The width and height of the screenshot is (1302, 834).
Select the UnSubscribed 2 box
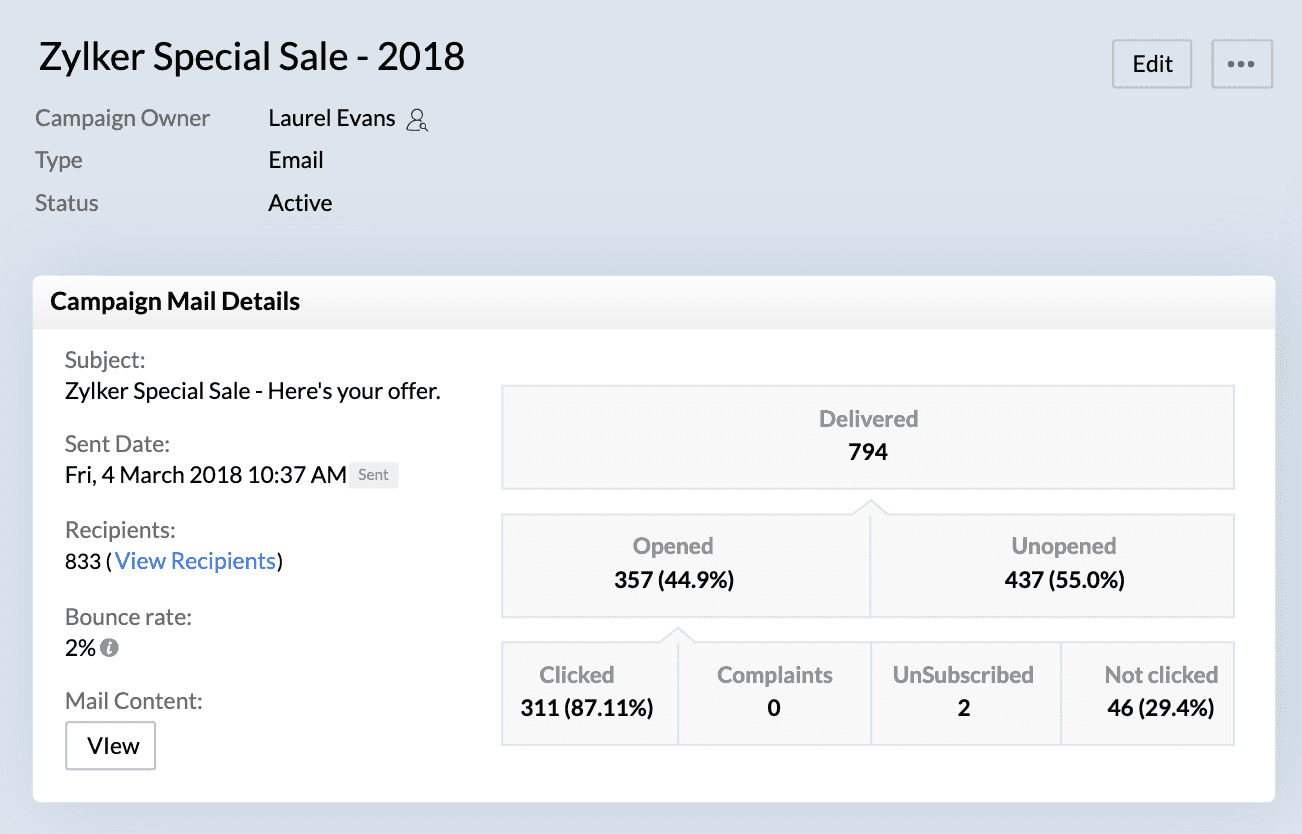point(966,693)
